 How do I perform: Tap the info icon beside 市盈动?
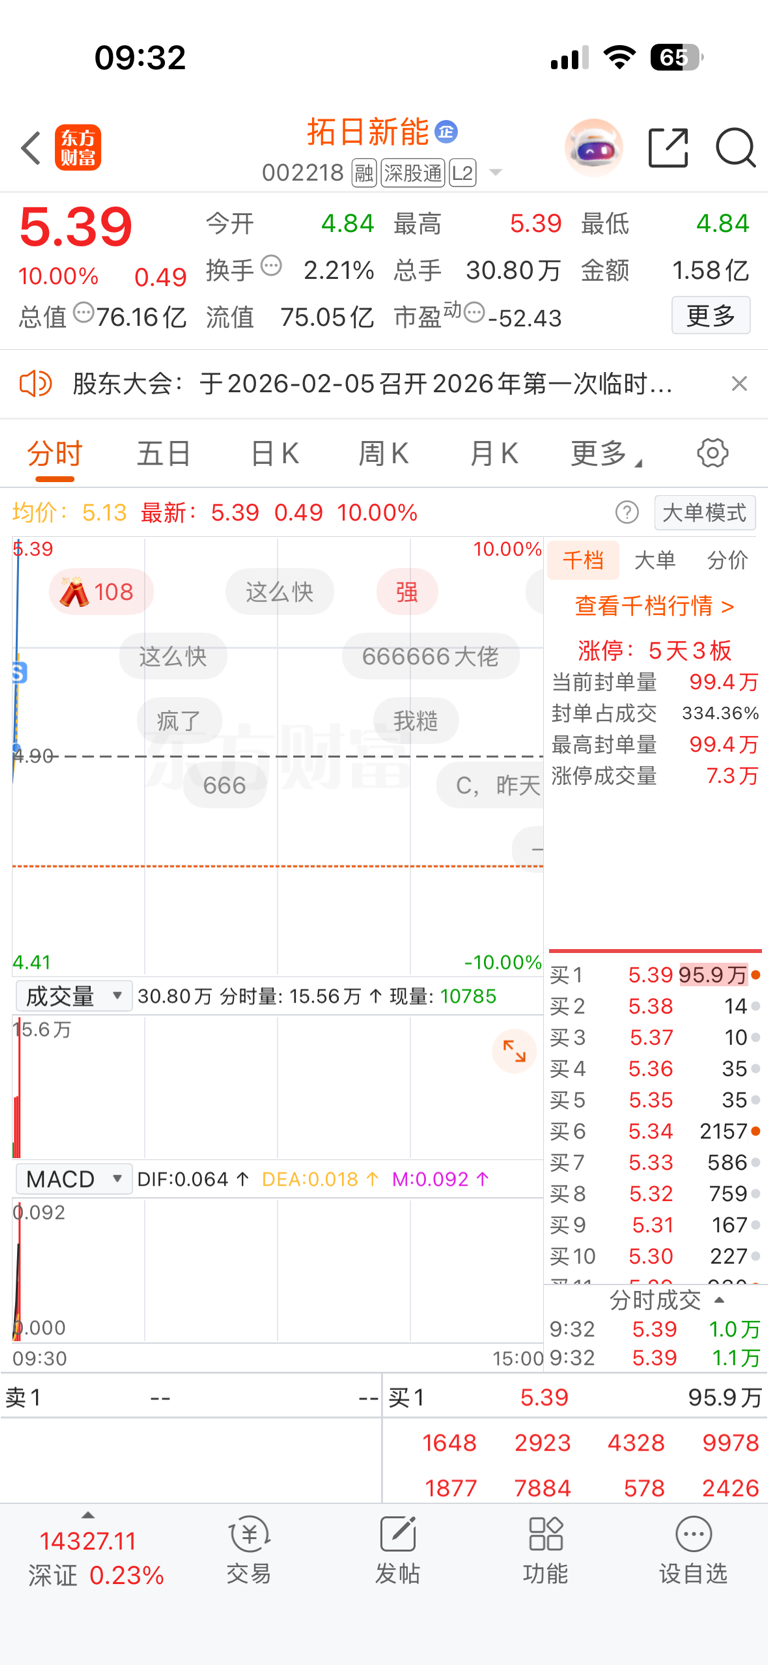pos(474,313)
